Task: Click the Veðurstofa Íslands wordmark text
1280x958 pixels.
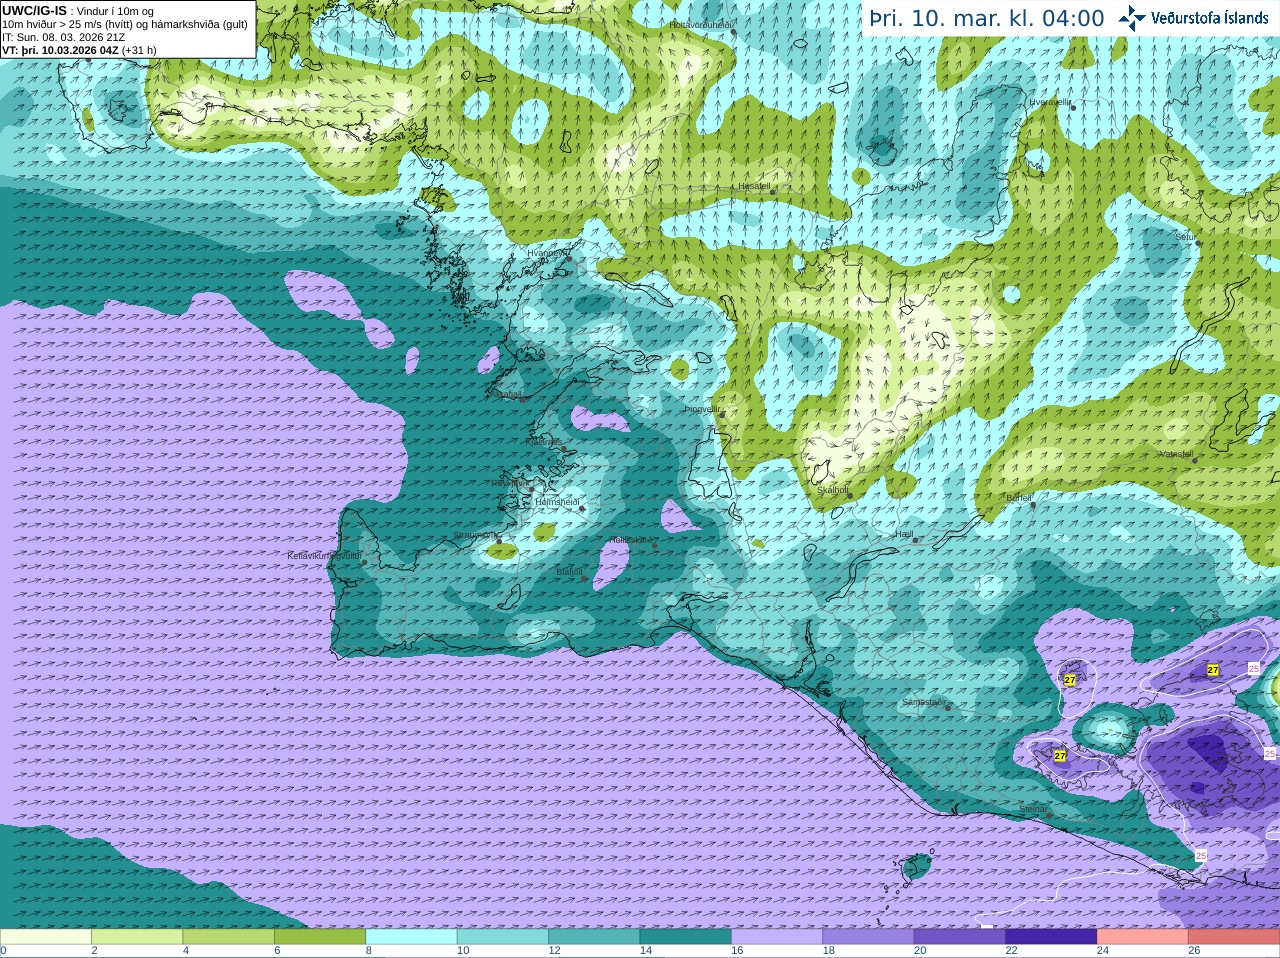Action: [1210, 18]
